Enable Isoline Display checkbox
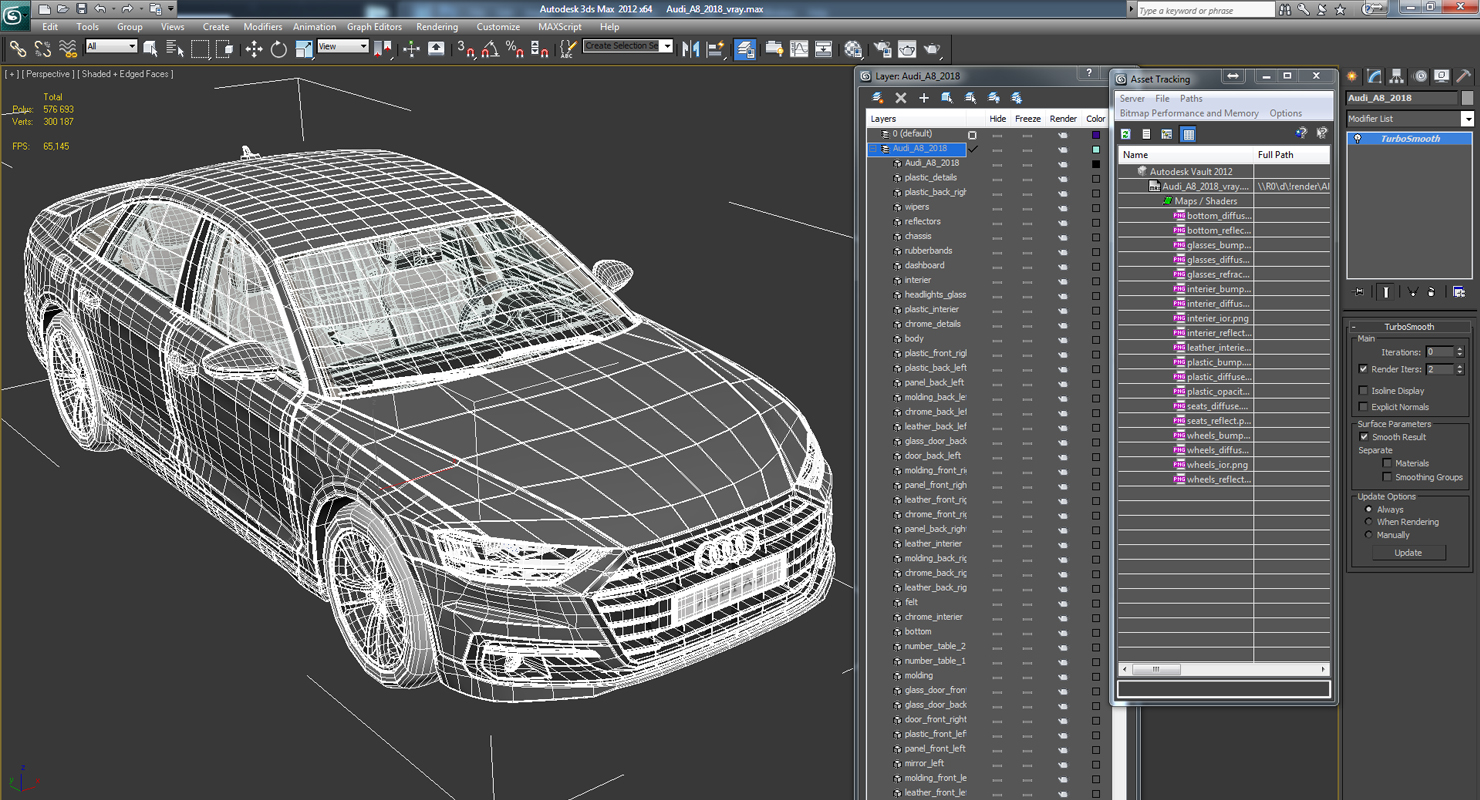 pyautogui.click(x=1364, y=391)
